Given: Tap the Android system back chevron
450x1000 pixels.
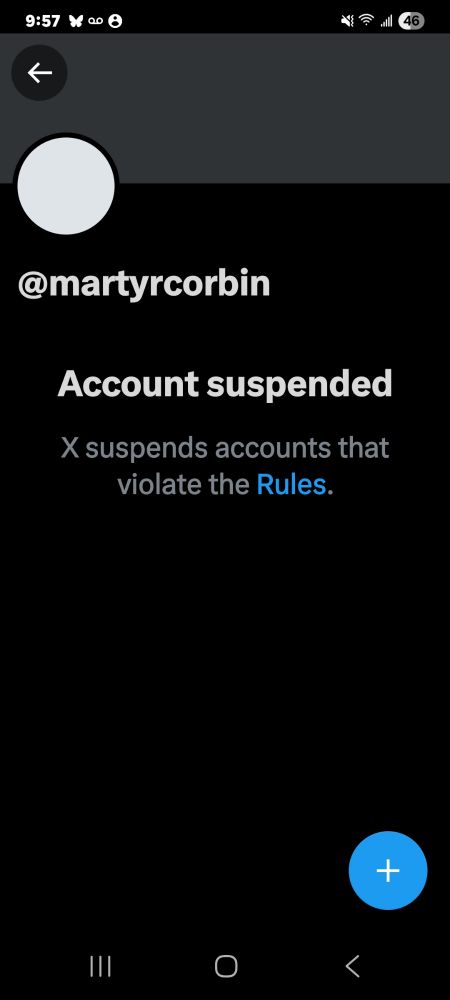Looking at the screenshot, I should pos(352,966).
